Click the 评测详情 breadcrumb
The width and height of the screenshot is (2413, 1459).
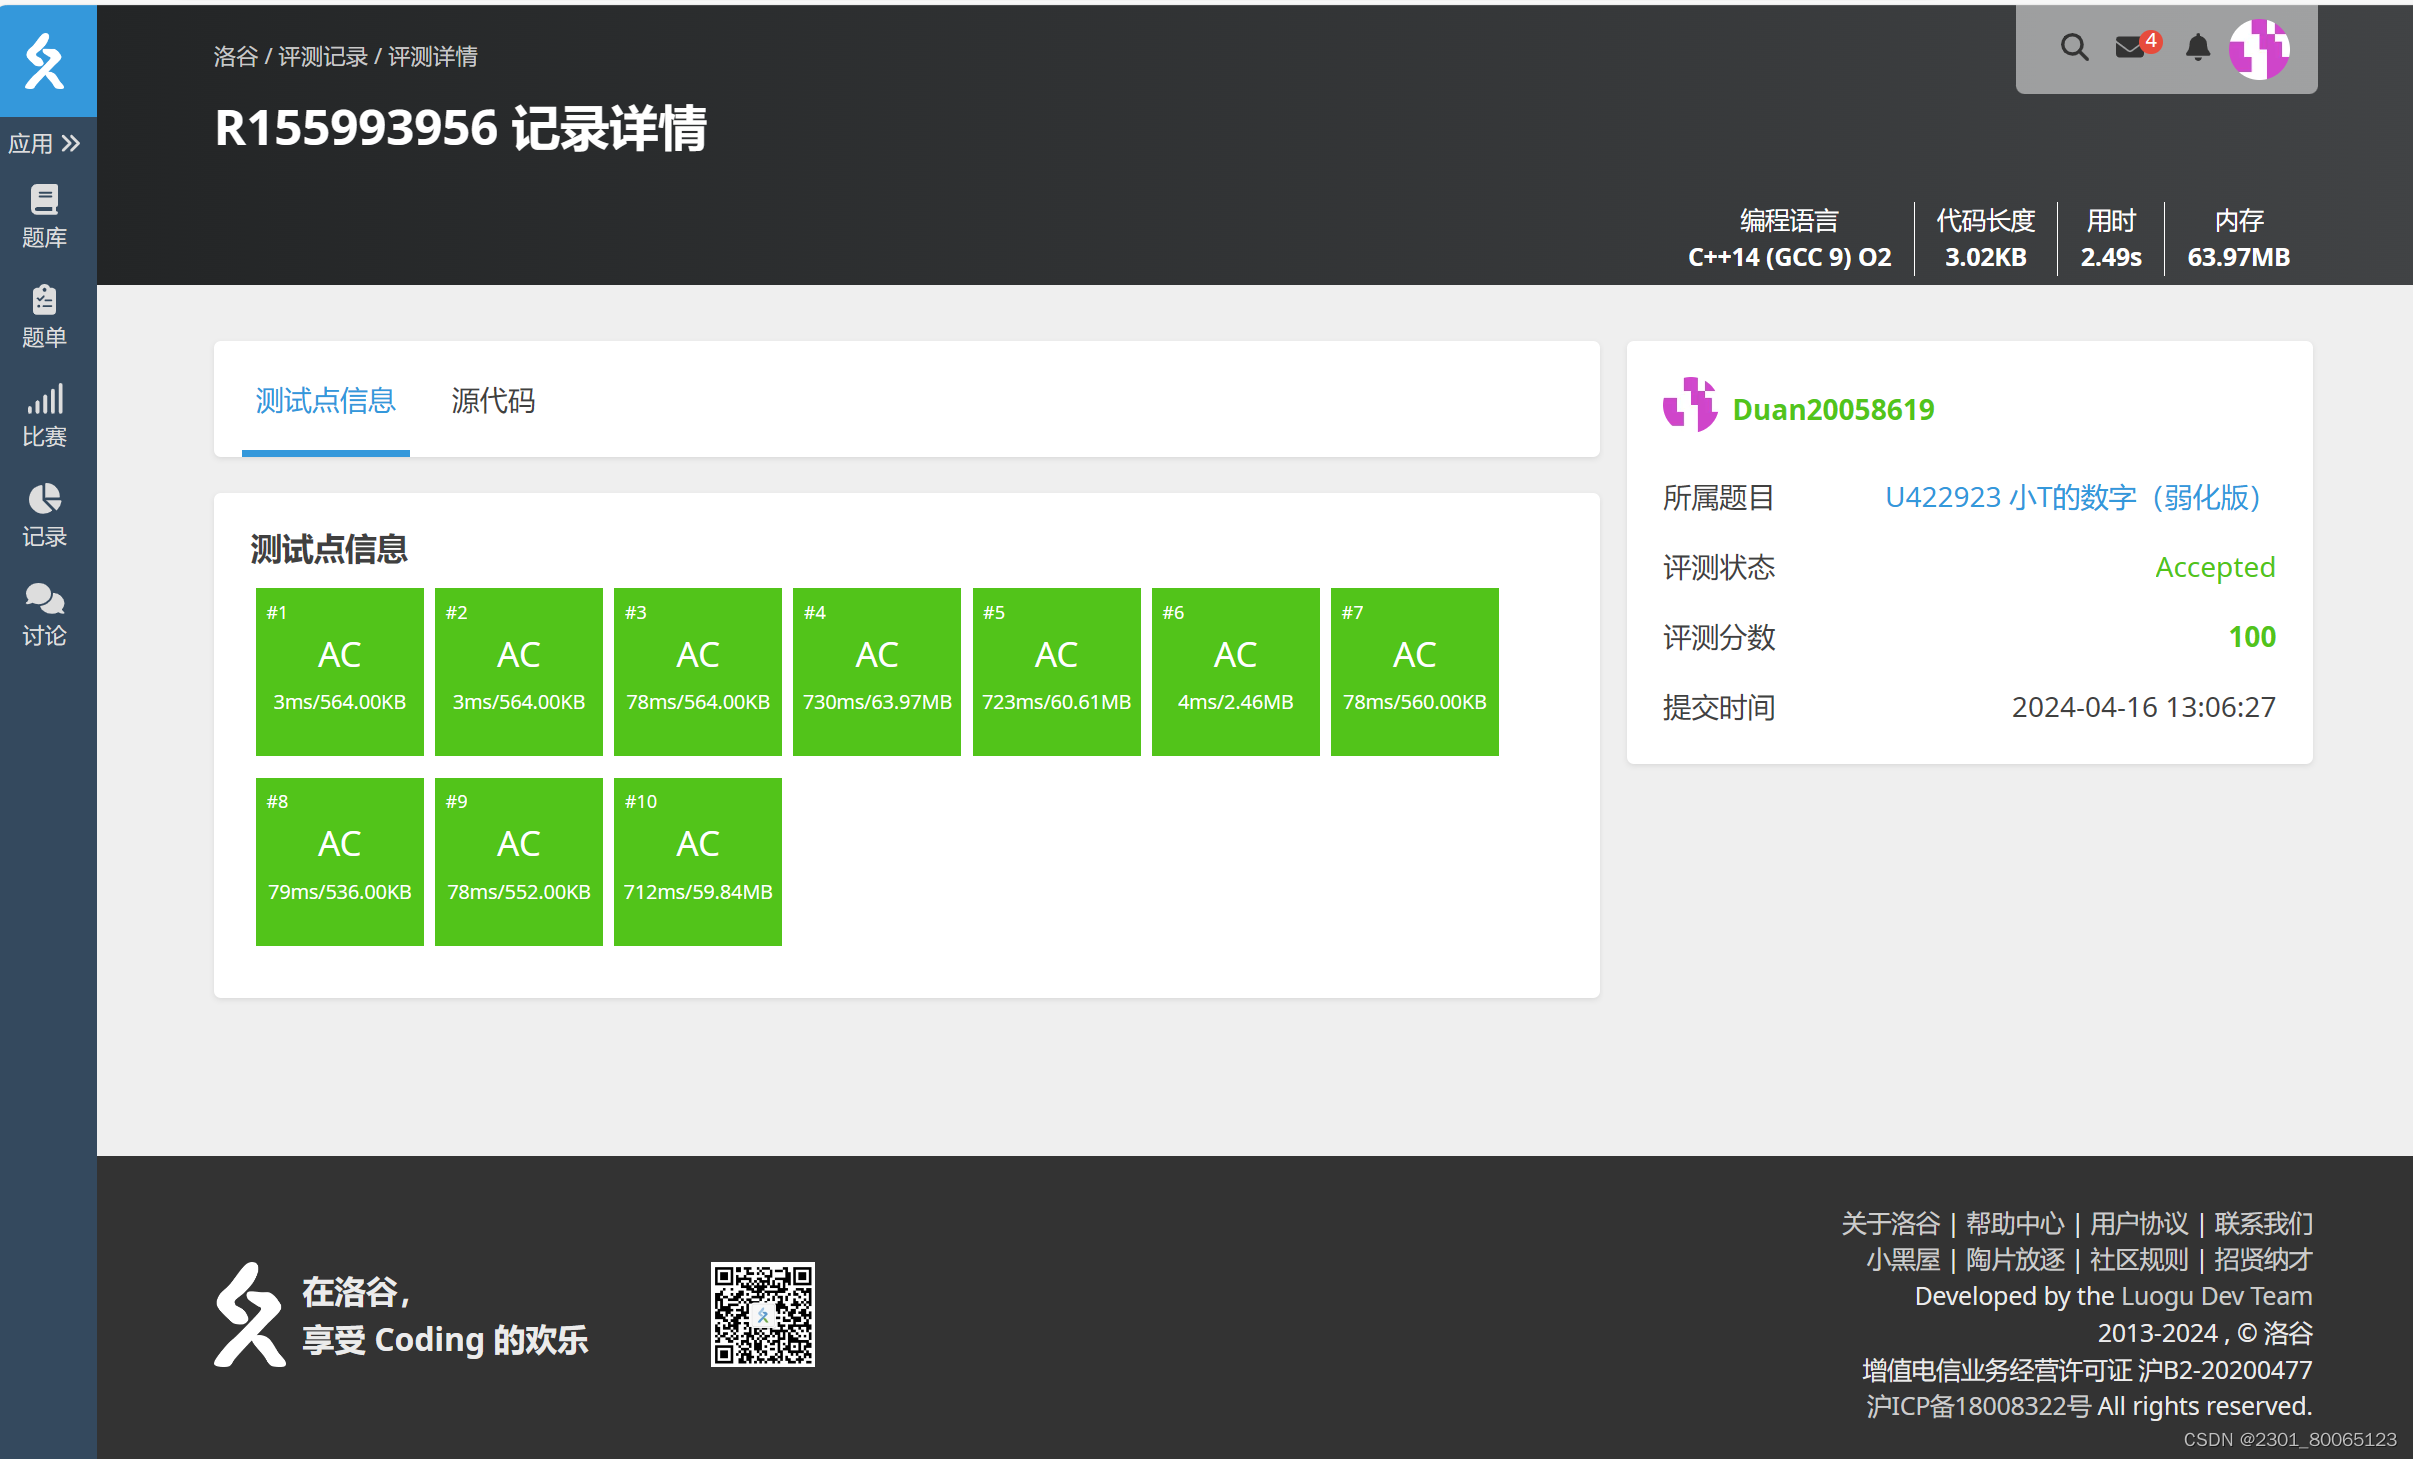[433, 57]
